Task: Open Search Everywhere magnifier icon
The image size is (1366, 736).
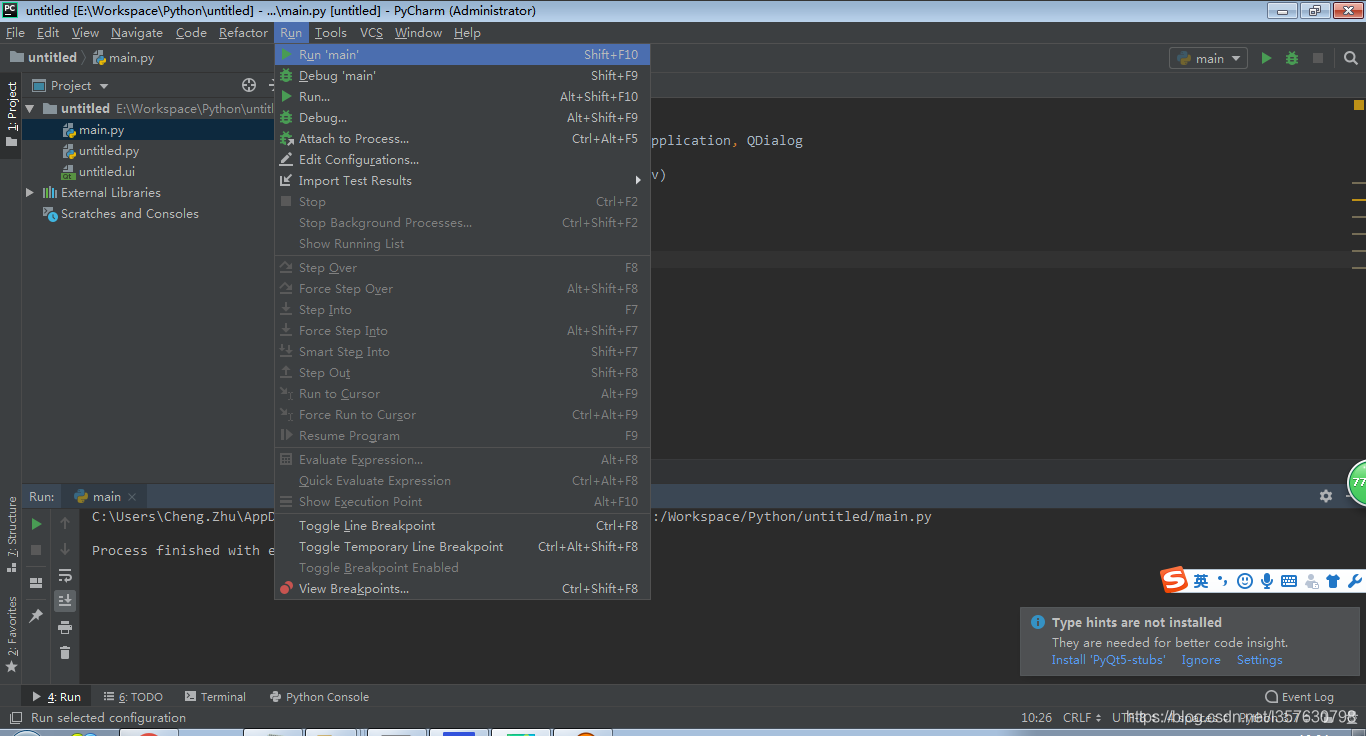Action: pos(1352,58)
